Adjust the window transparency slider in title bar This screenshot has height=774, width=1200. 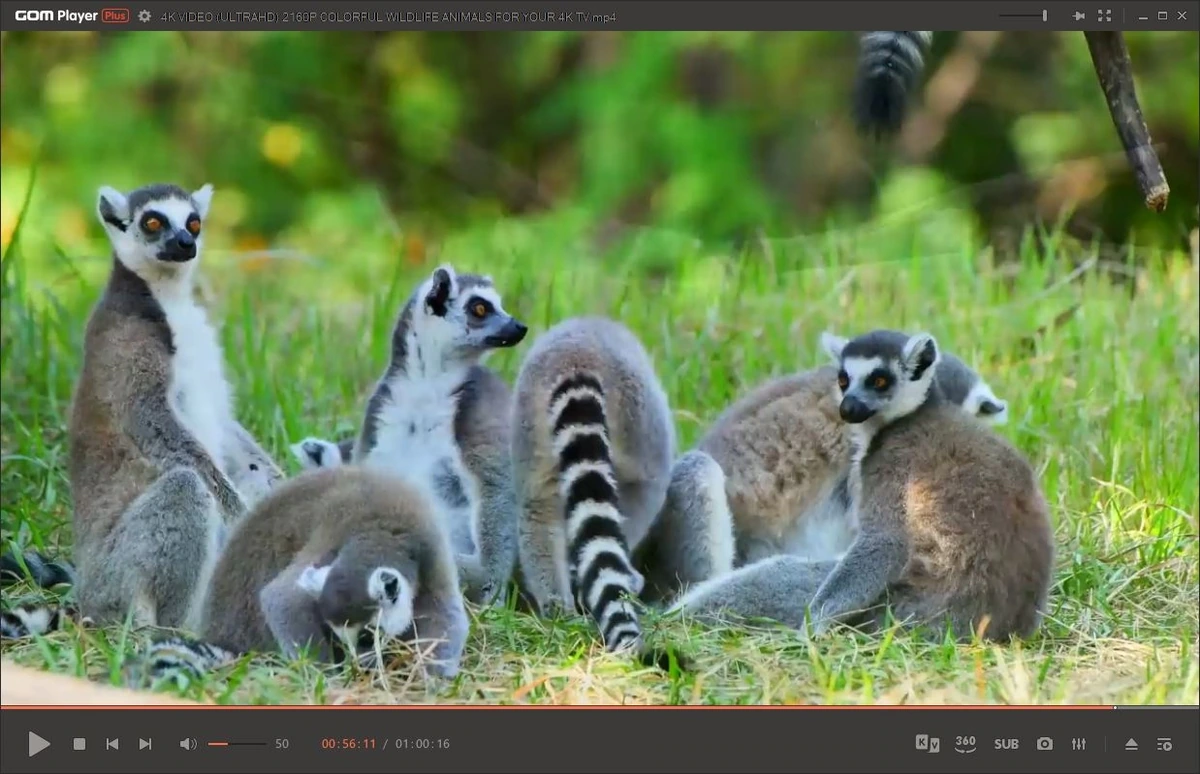pyautogui.click(x=1023, y=16)
